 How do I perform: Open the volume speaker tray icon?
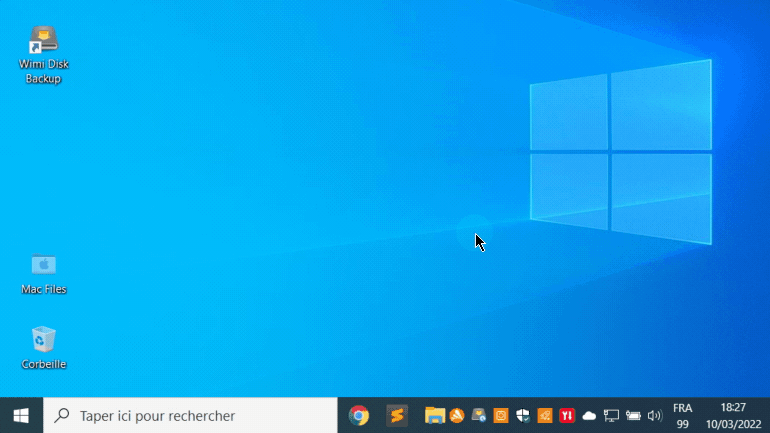coord(655,416)
